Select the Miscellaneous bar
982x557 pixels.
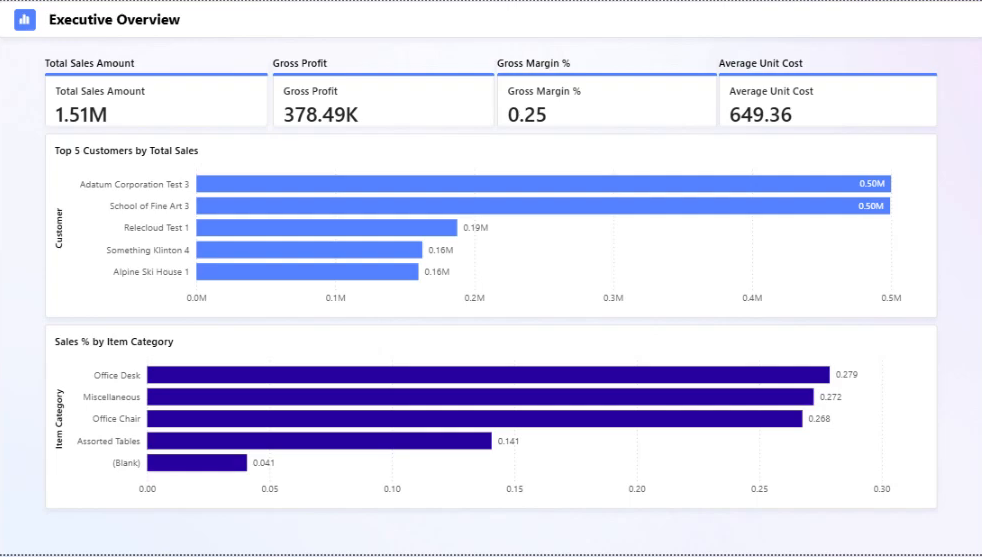480,397
